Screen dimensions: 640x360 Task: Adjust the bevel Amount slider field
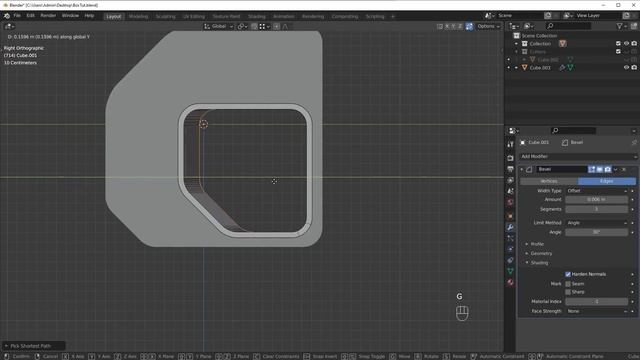(596, 200)
